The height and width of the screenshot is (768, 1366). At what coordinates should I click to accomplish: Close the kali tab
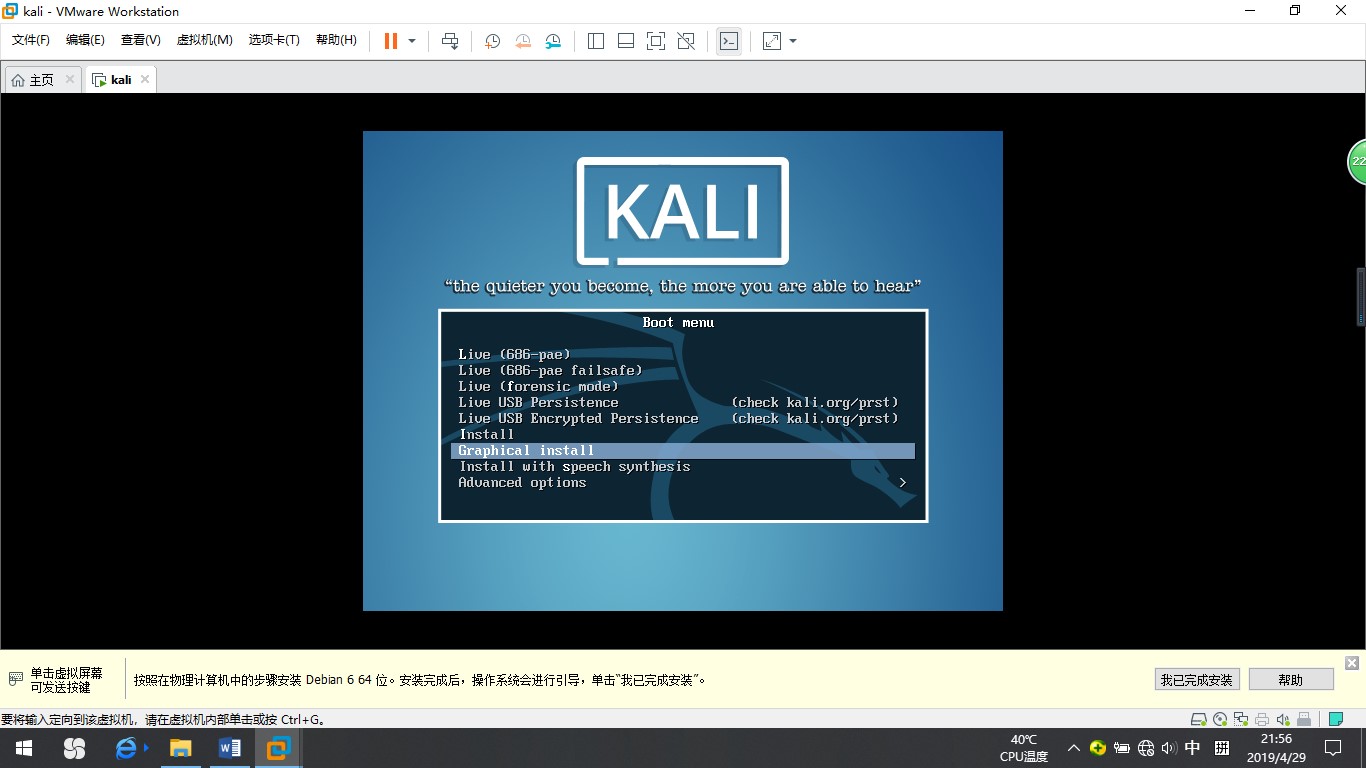point(145,79)
